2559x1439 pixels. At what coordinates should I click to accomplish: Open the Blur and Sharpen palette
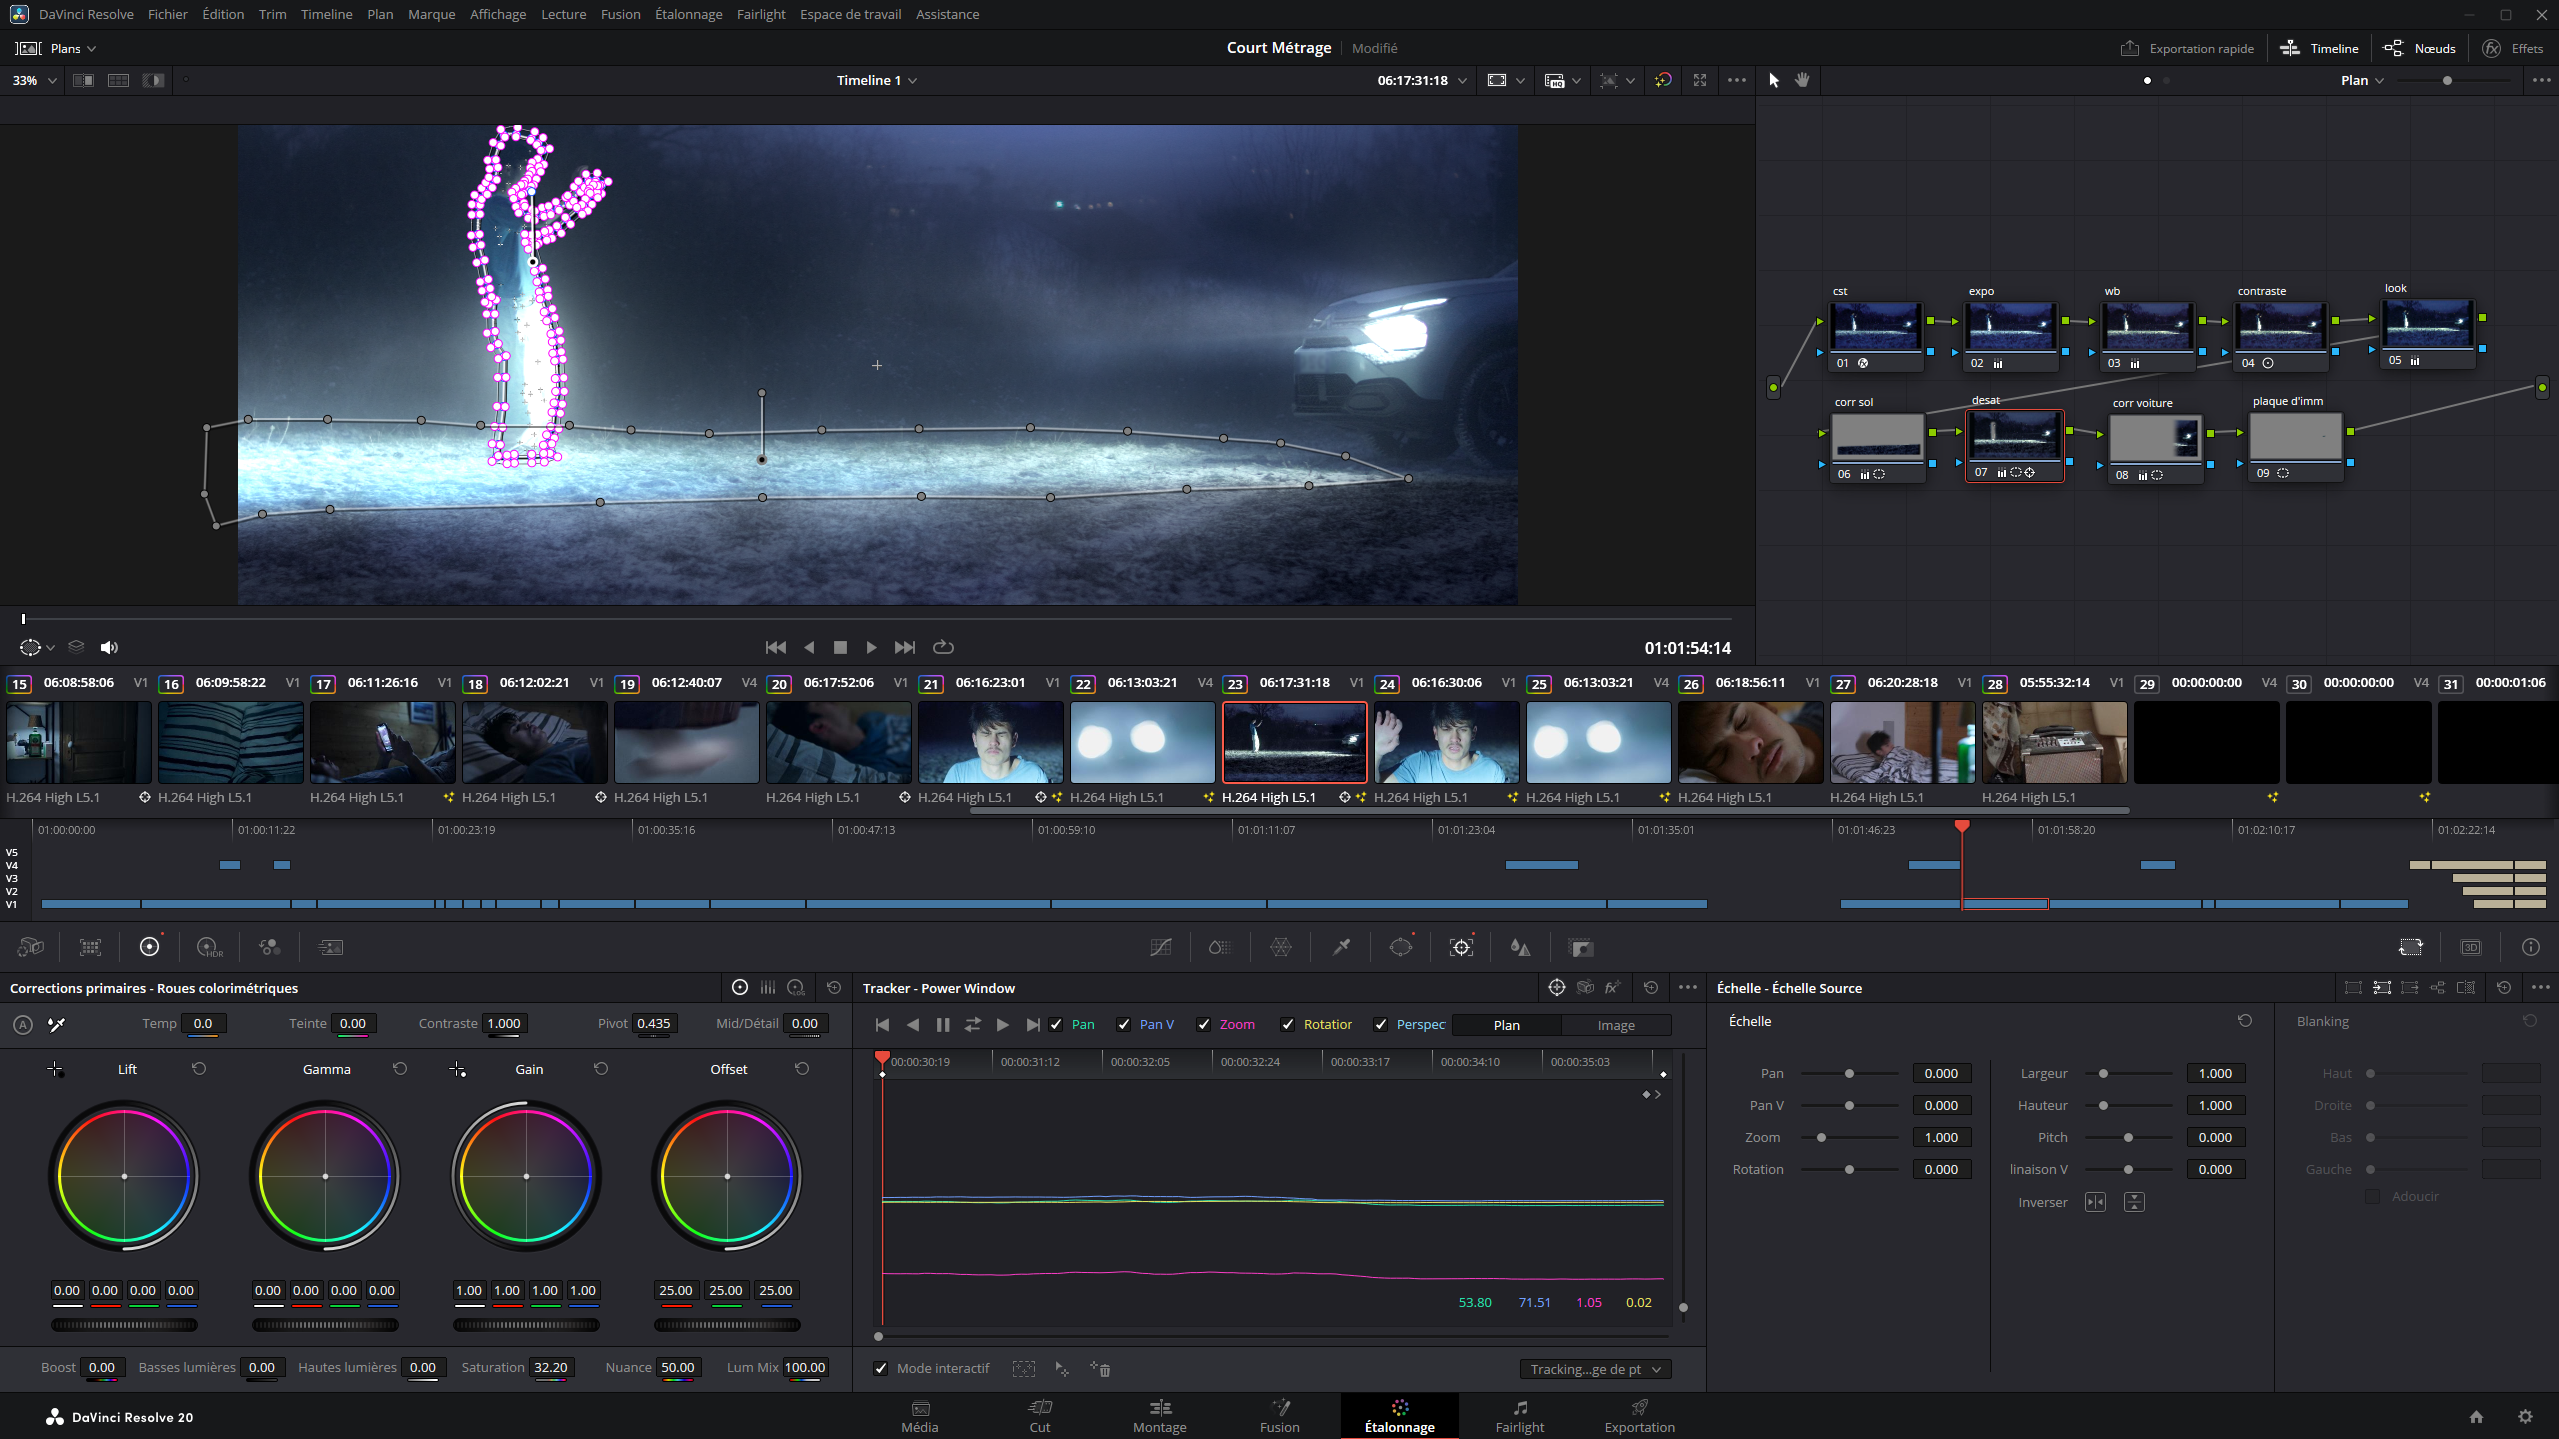[x=1520, y=947]
